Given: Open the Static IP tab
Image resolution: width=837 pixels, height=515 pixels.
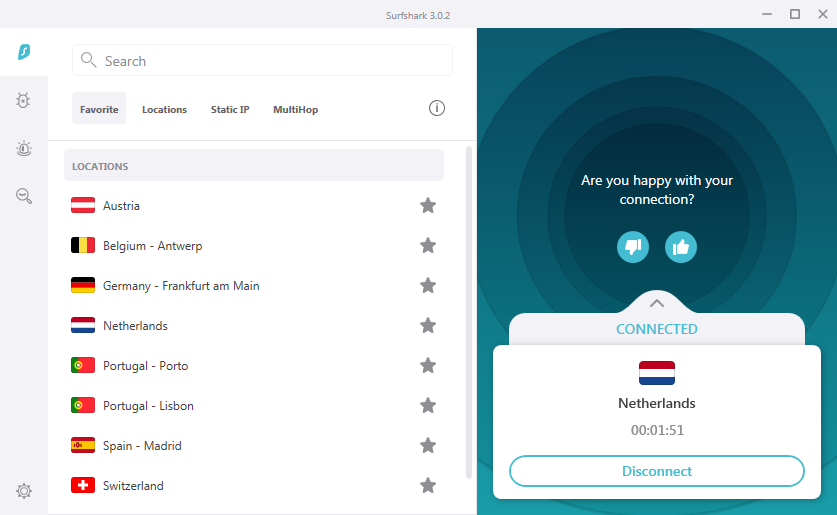Looking at the screenshot, I should tap(230, 109).
